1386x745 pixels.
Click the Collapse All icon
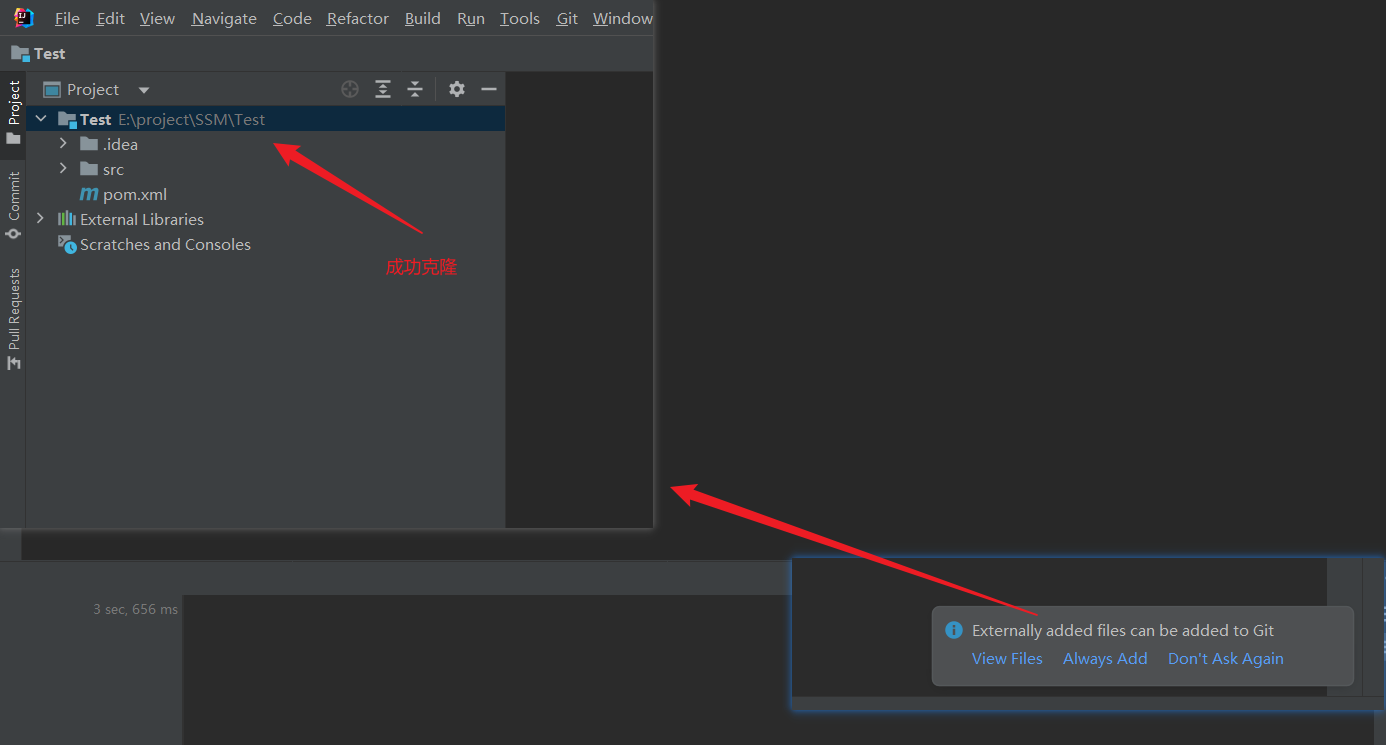coord(415,89)
